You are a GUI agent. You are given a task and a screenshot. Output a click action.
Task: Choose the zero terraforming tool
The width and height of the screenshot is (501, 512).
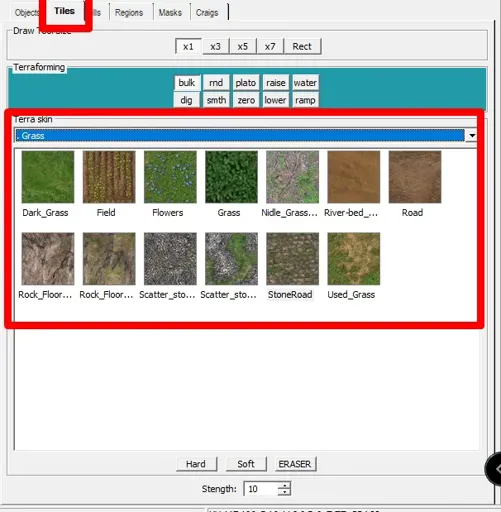point(246,100)
